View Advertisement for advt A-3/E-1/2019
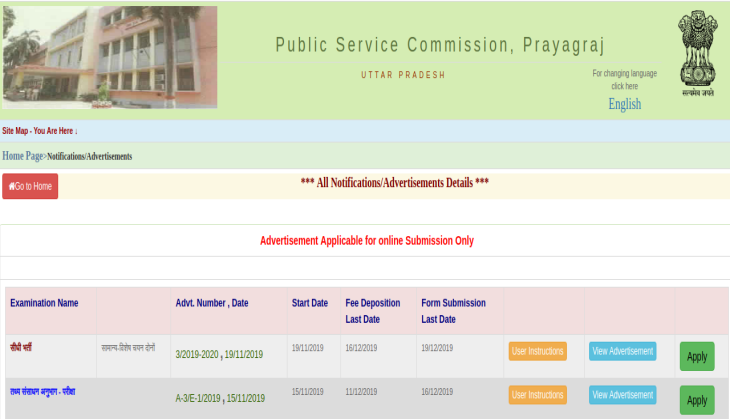This screenshot has height=419, width=730. tap(622, 395)
